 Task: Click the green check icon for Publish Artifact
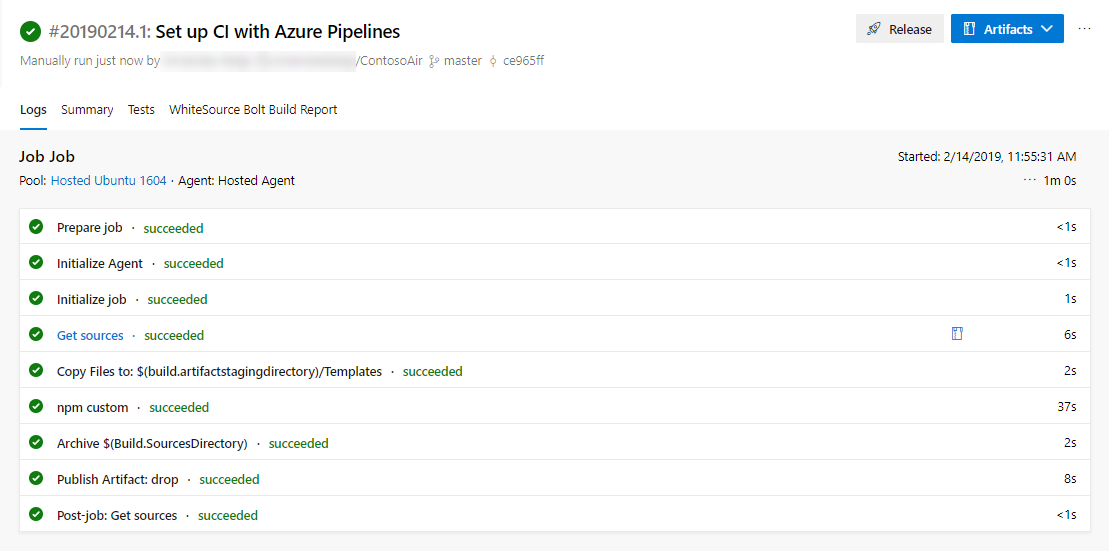[36, 479]
